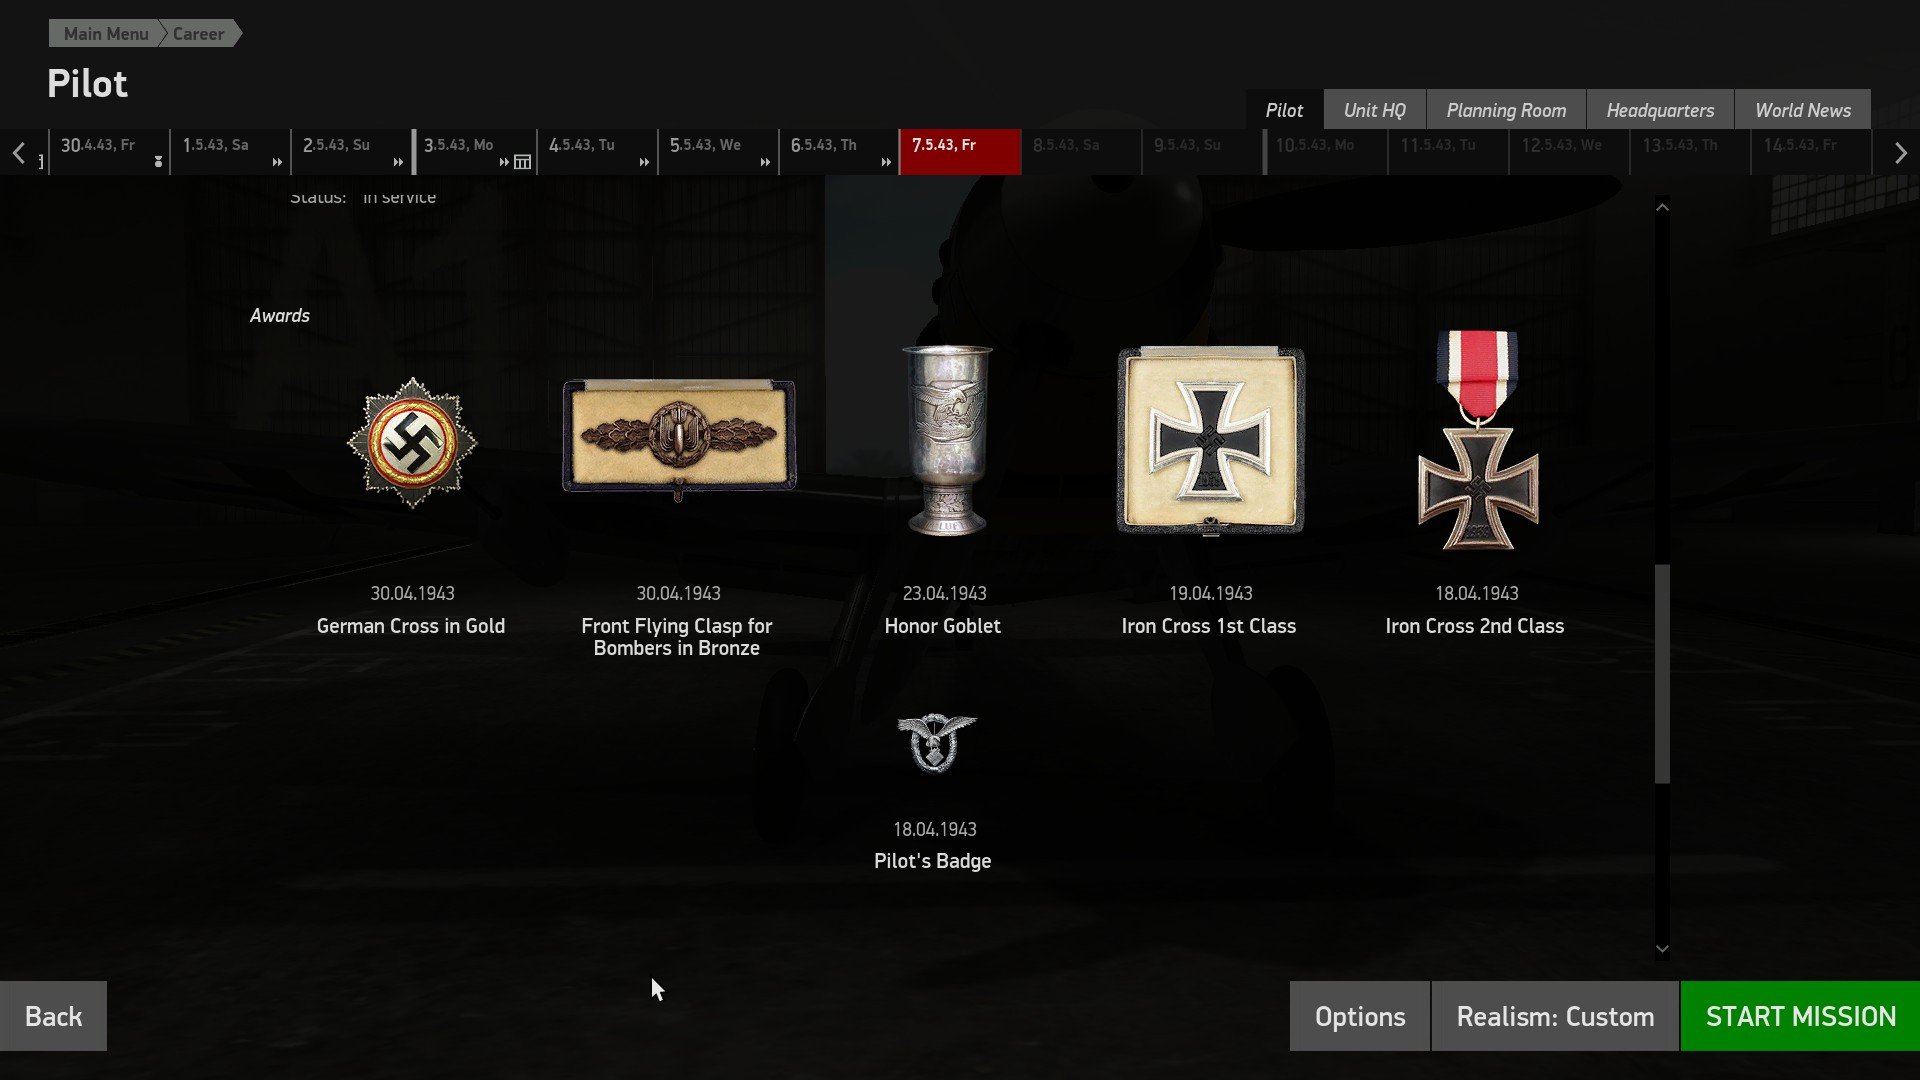Screen dimensions: 1920x1080
Task: Go to Career in breadcrumb
Action: pos(198,34)
